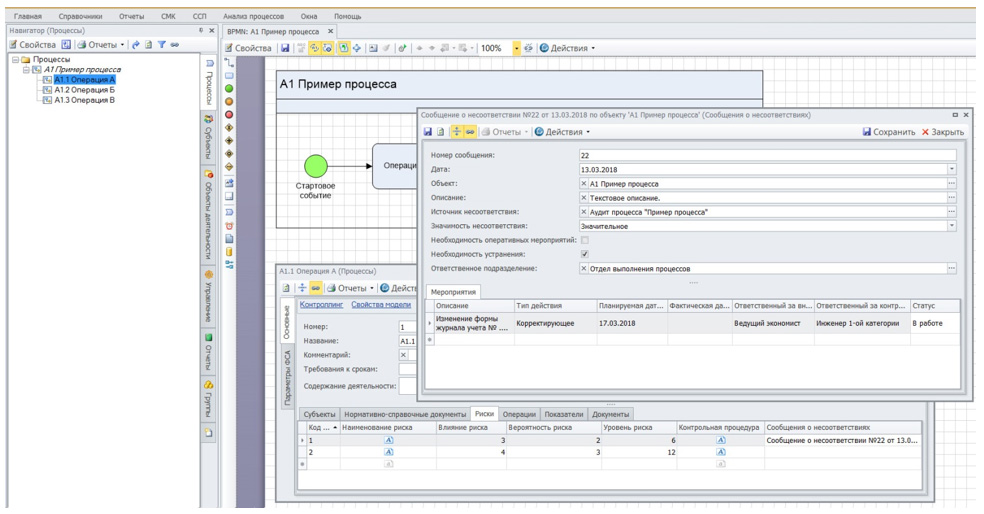Open the 'Дата' dropdown arrow

pyautogui.click(x=951, y=170)
